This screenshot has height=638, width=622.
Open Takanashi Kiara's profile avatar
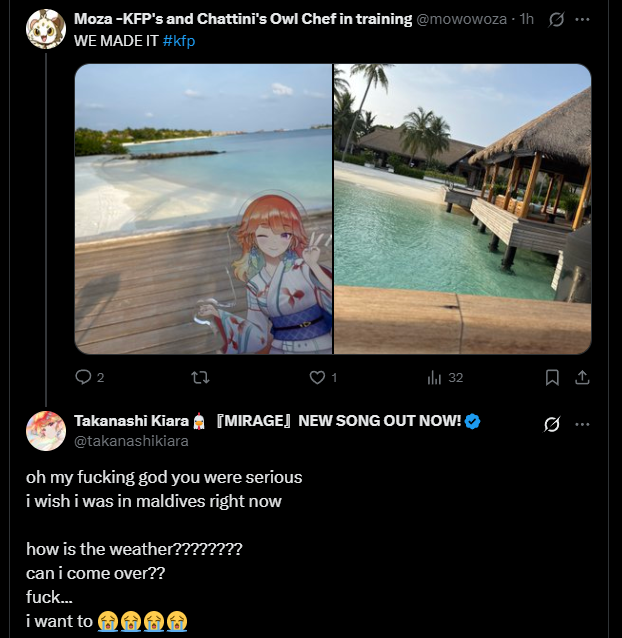(45, 430)
